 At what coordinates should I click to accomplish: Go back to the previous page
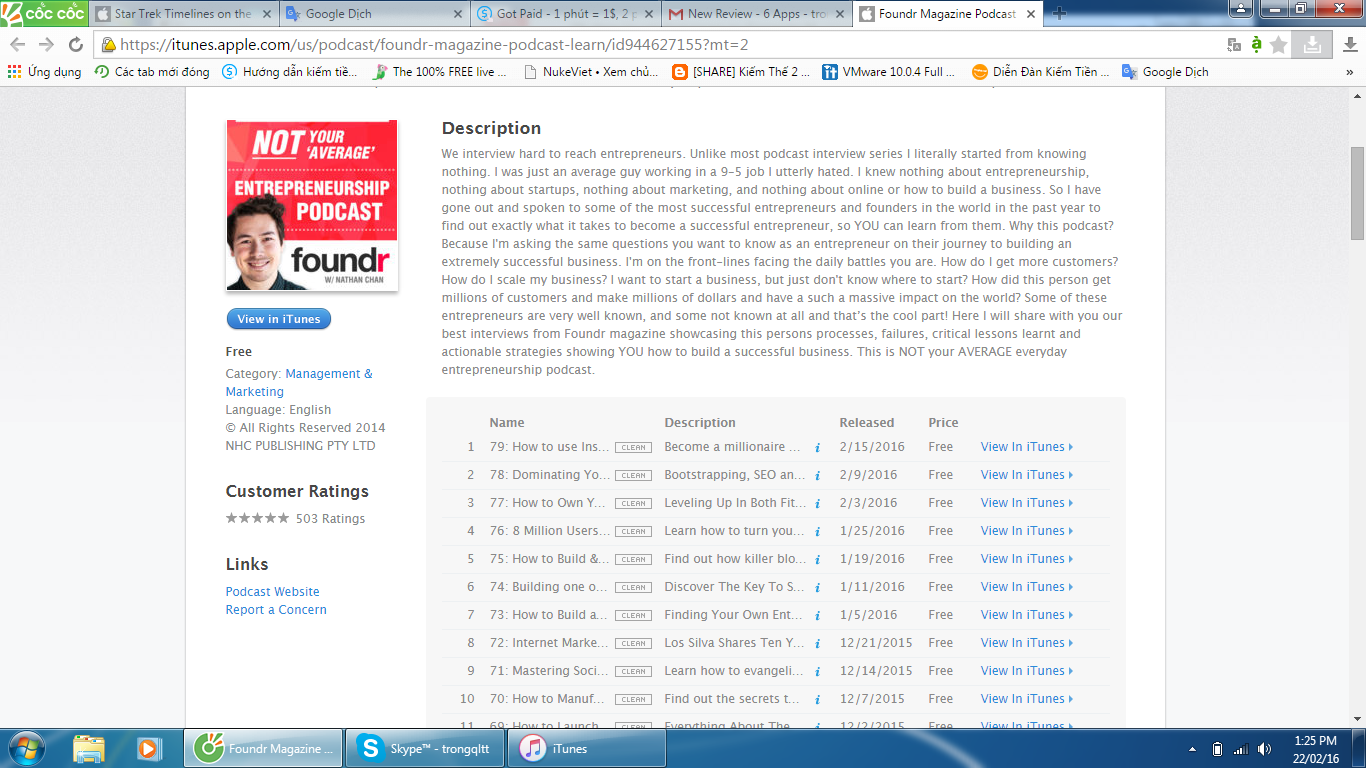tap(17, 45)
